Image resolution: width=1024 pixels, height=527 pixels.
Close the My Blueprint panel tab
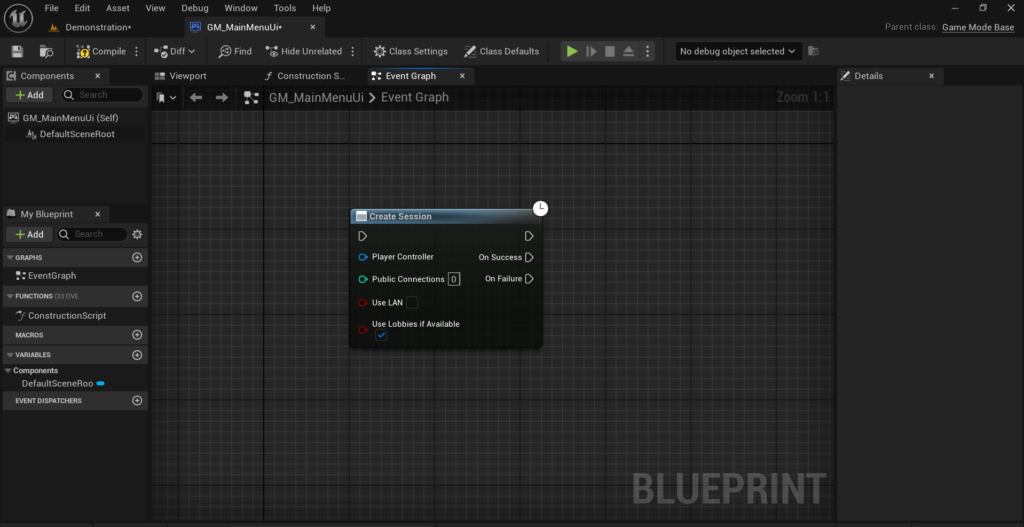tap(97, 214)
